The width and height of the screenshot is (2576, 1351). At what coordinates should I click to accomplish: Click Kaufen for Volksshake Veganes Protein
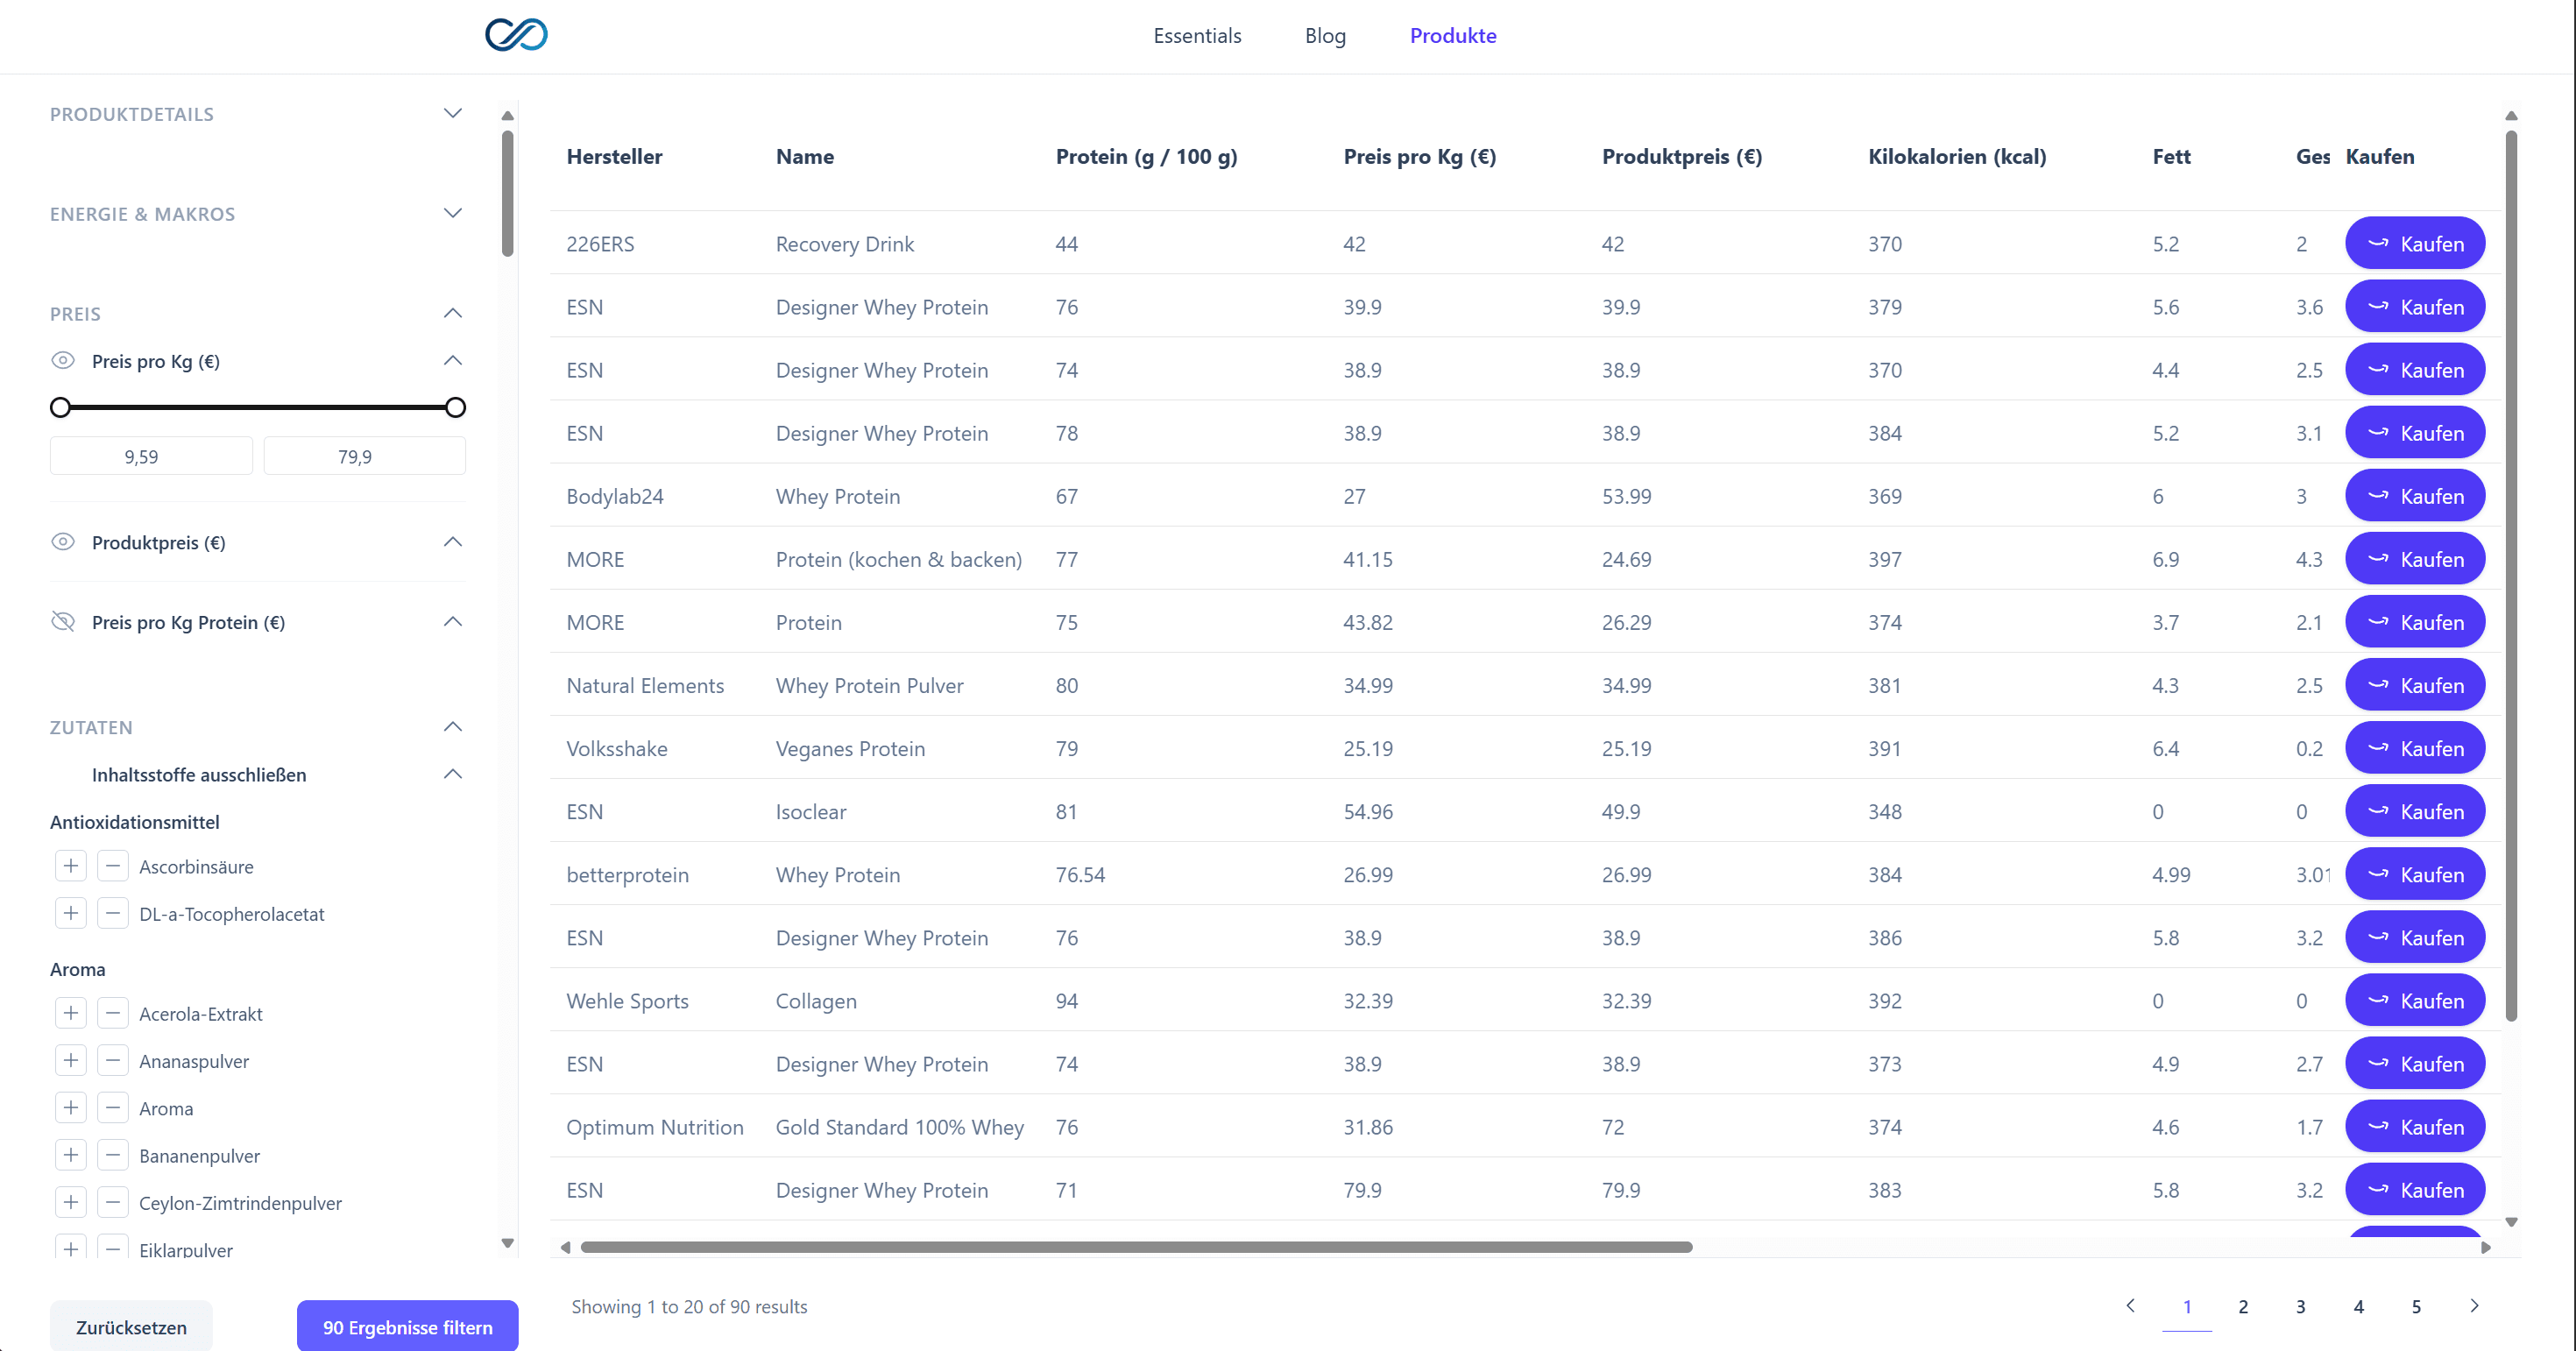2415,748
